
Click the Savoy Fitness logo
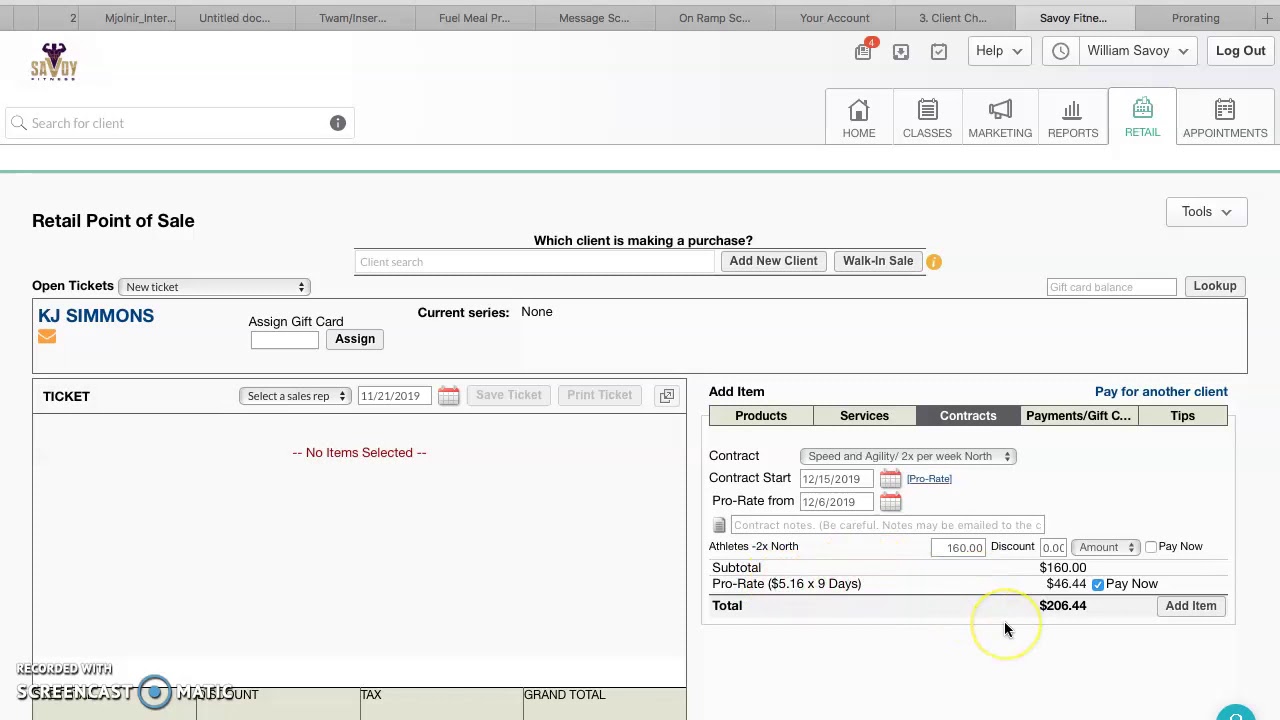pos(54,62)
